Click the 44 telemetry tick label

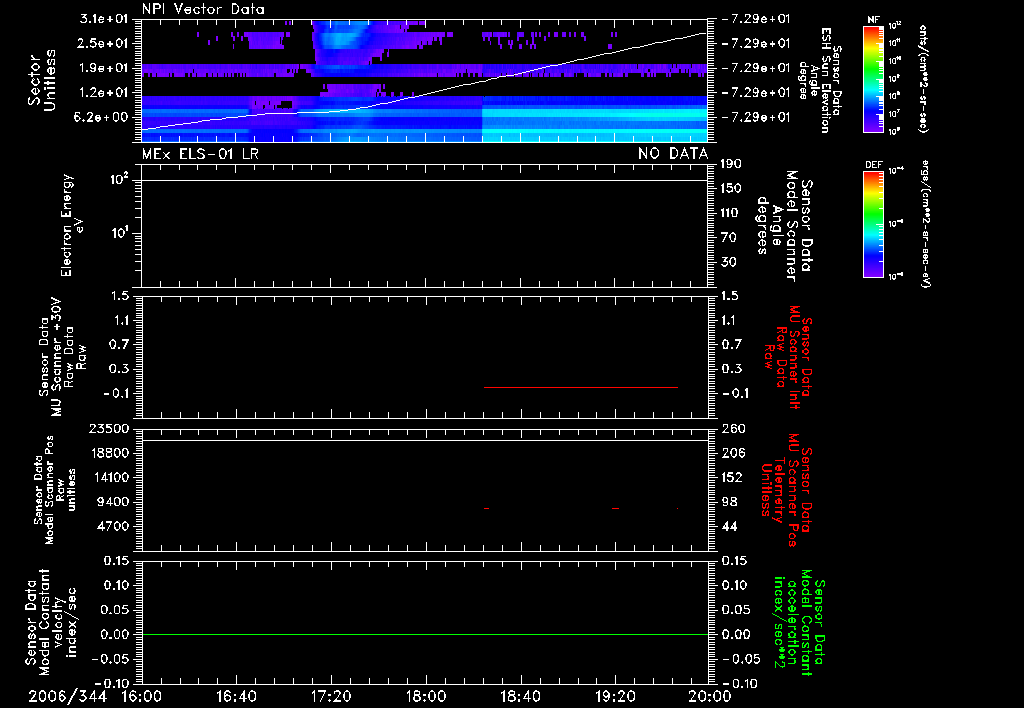729,526
